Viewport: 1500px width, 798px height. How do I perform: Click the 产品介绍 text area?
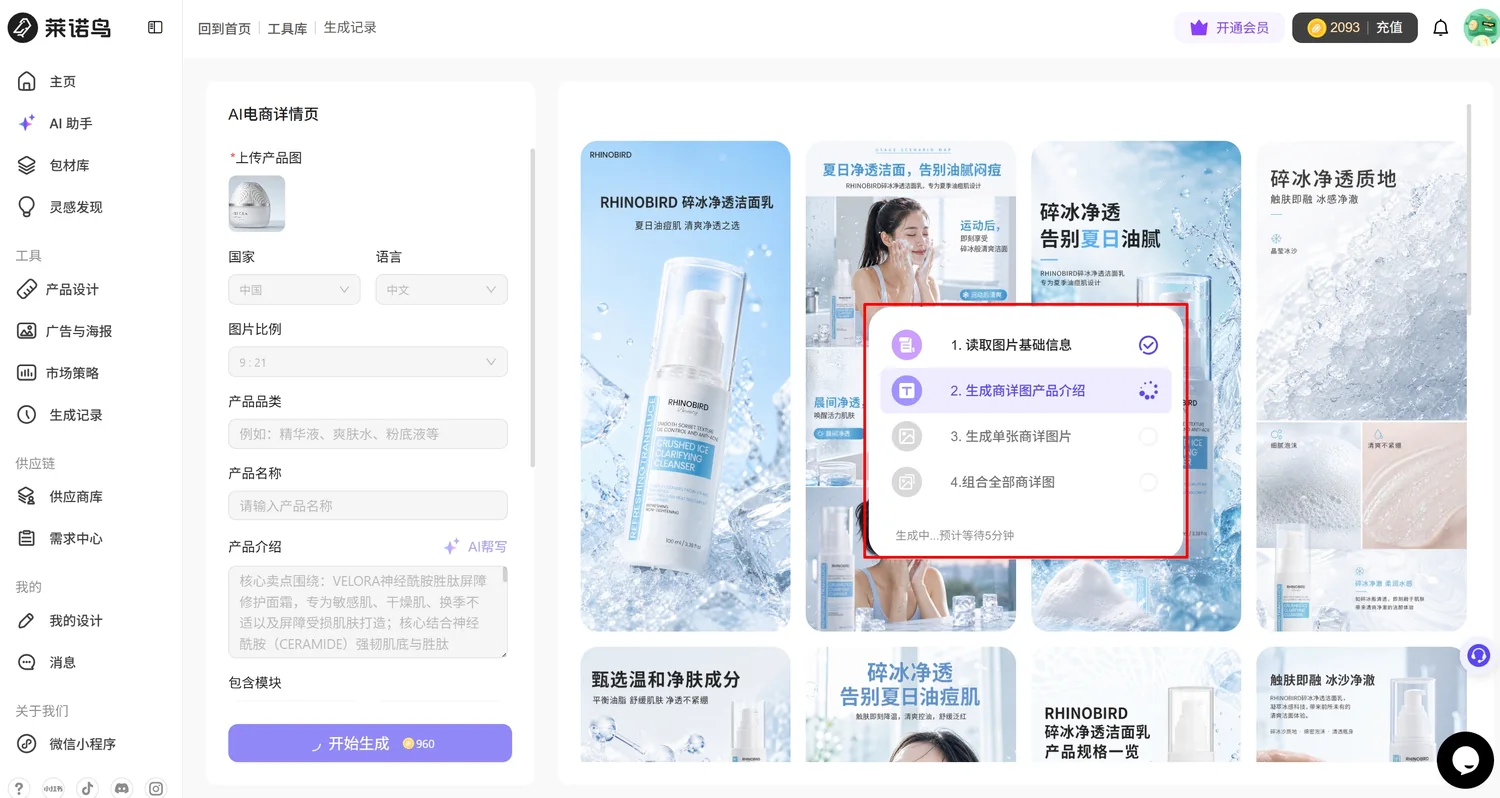(368, 612)
